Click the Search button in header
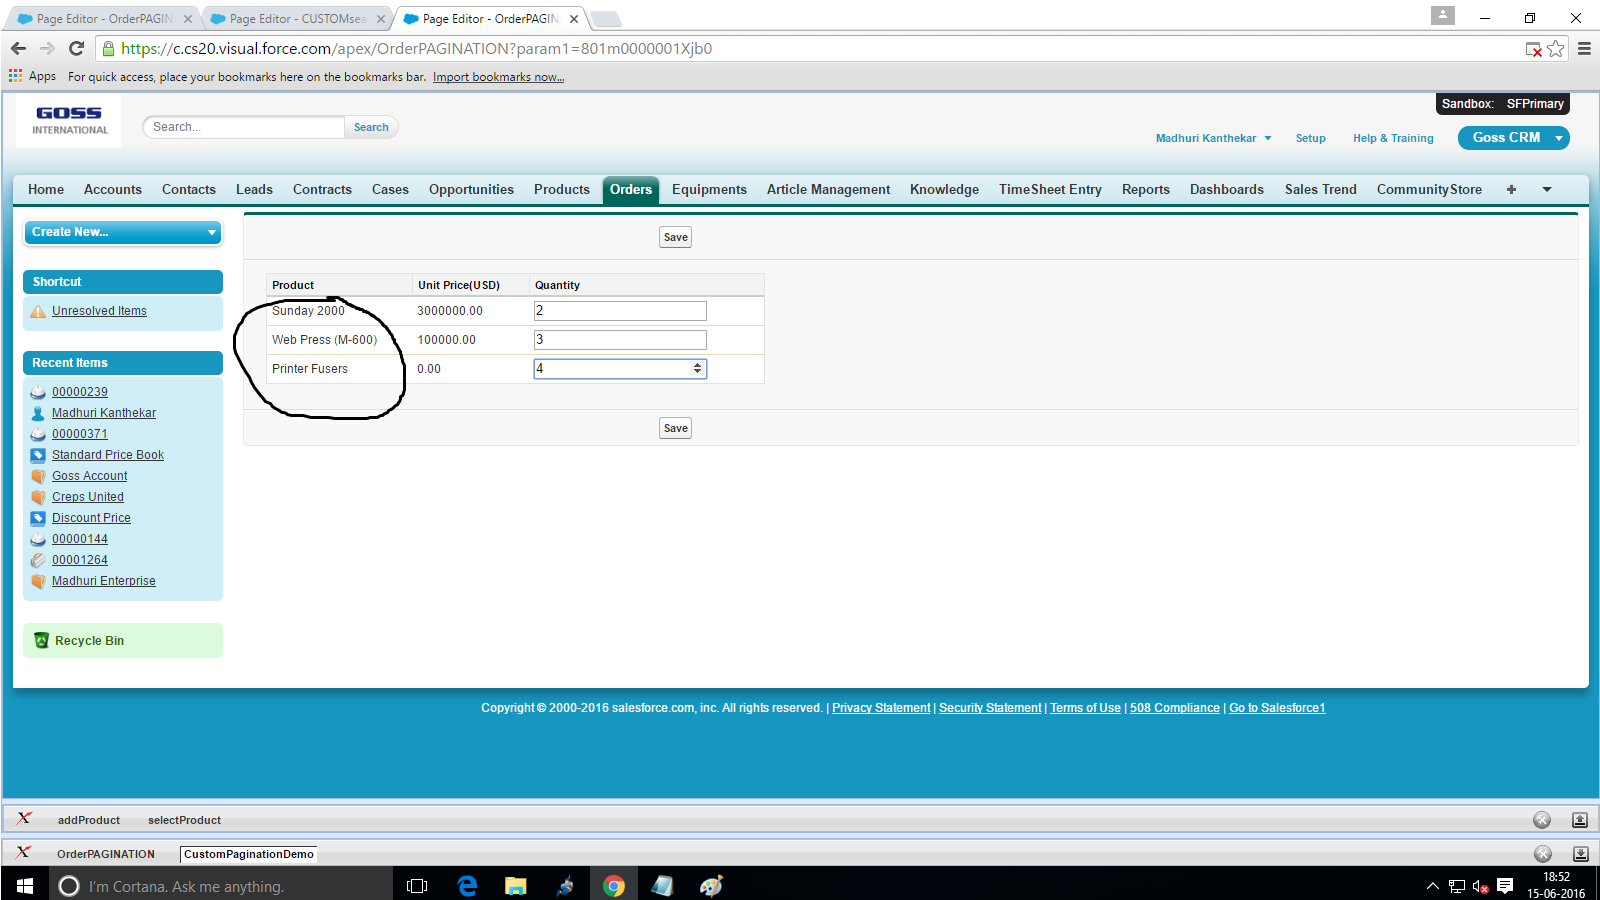The image size is (1600, 900). tap(371, 127)
